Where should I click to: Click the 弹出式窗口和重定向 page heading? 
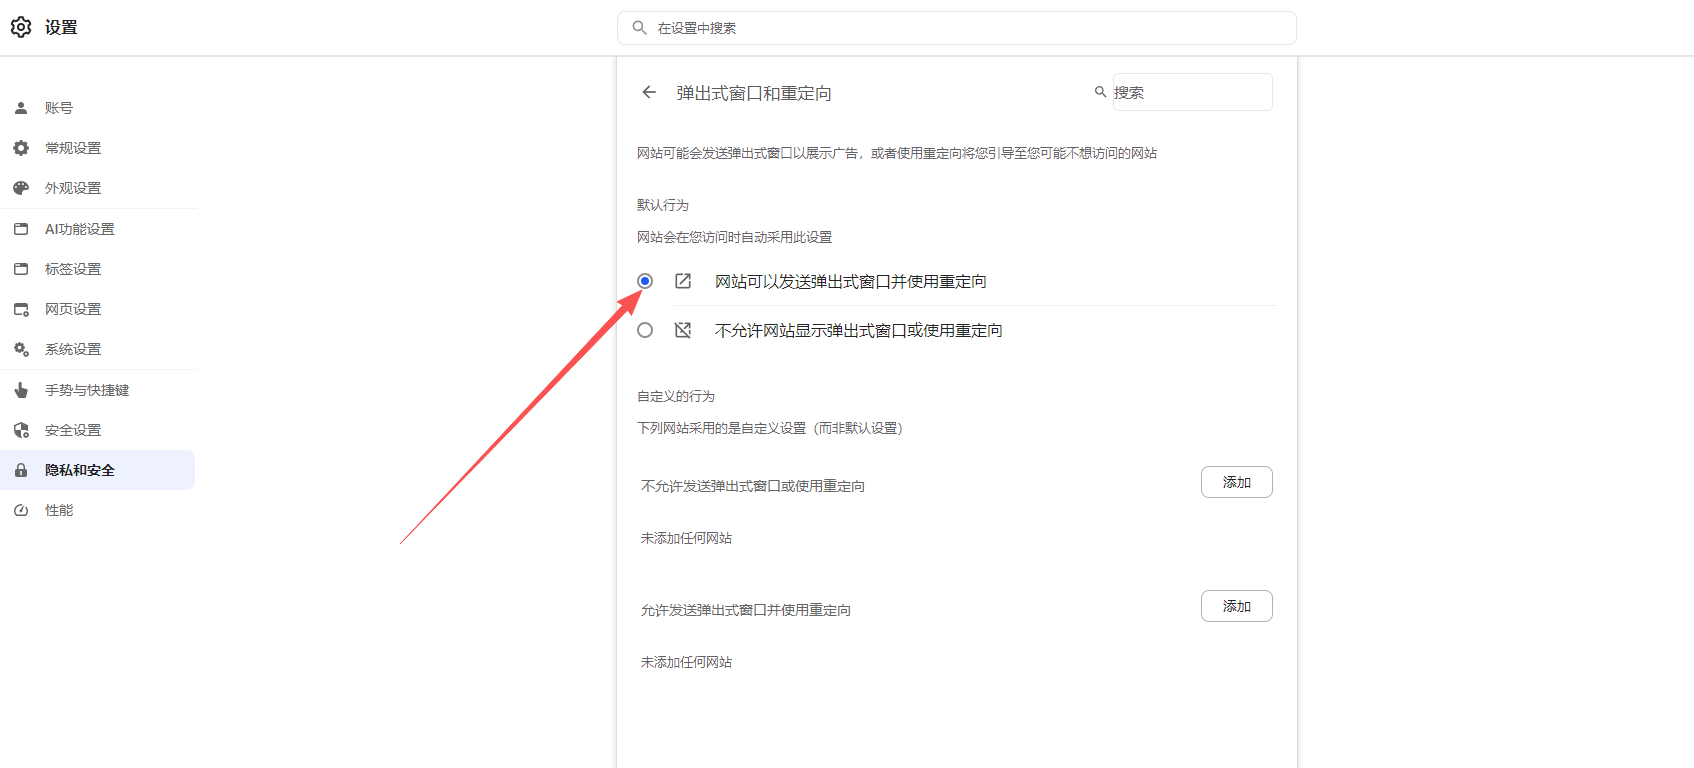[754, 93]
